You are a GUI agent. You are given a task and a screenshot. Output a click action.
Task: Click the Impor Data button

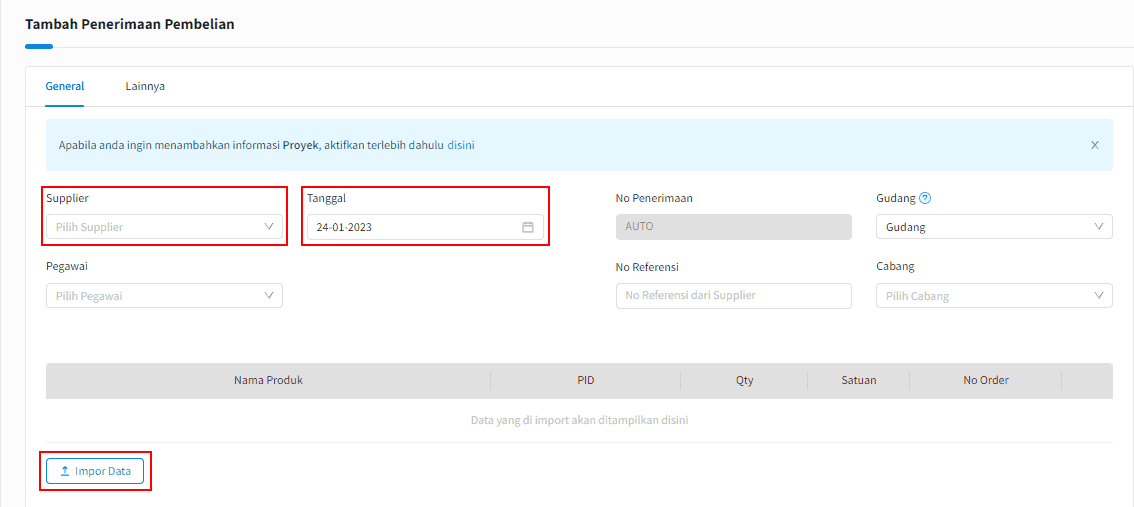tap(95, 471)
